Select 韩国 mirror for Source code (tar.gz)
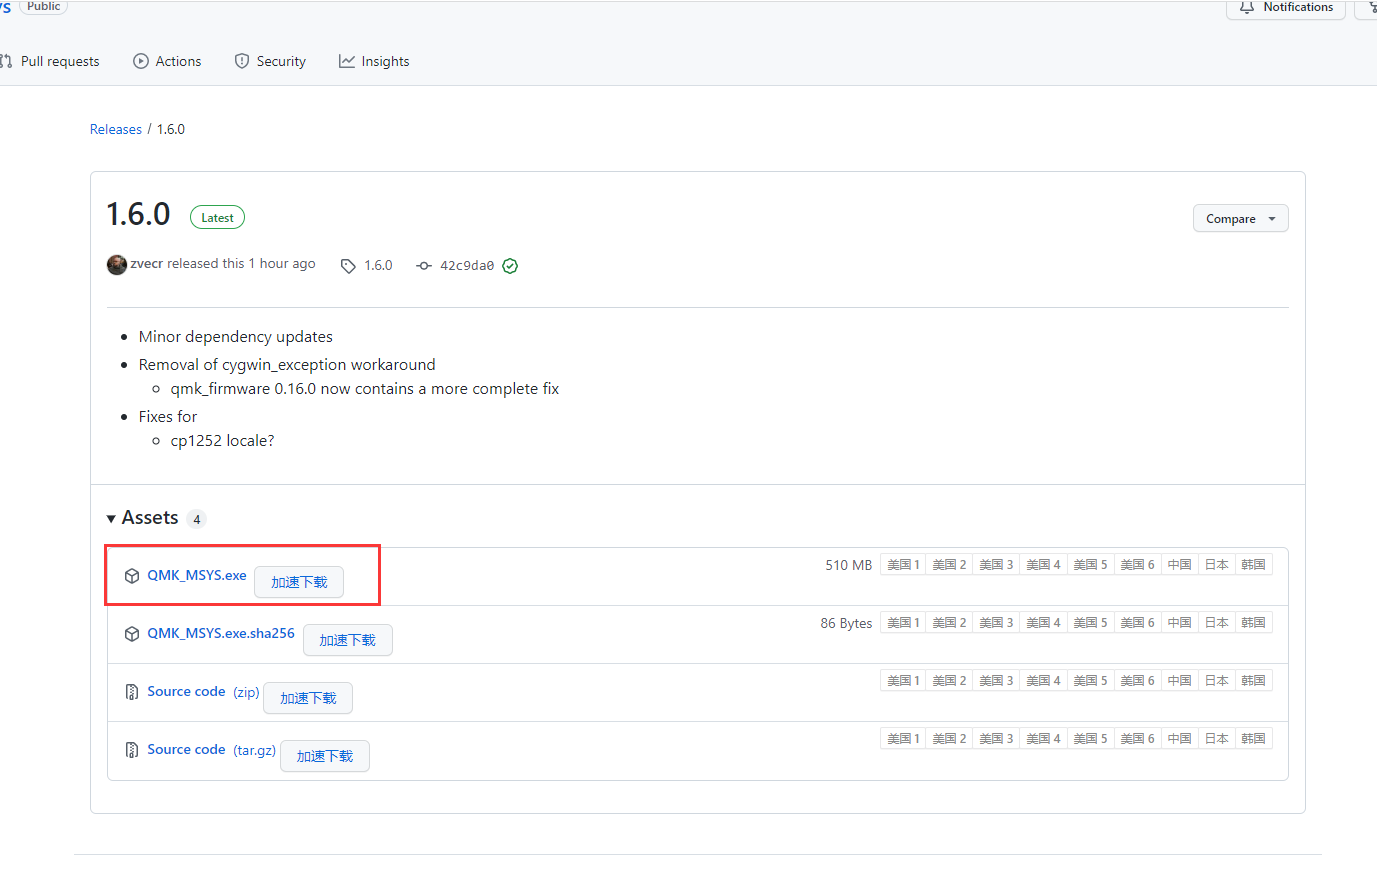This screenshot has height=873, width=1377. [1253, 739]
